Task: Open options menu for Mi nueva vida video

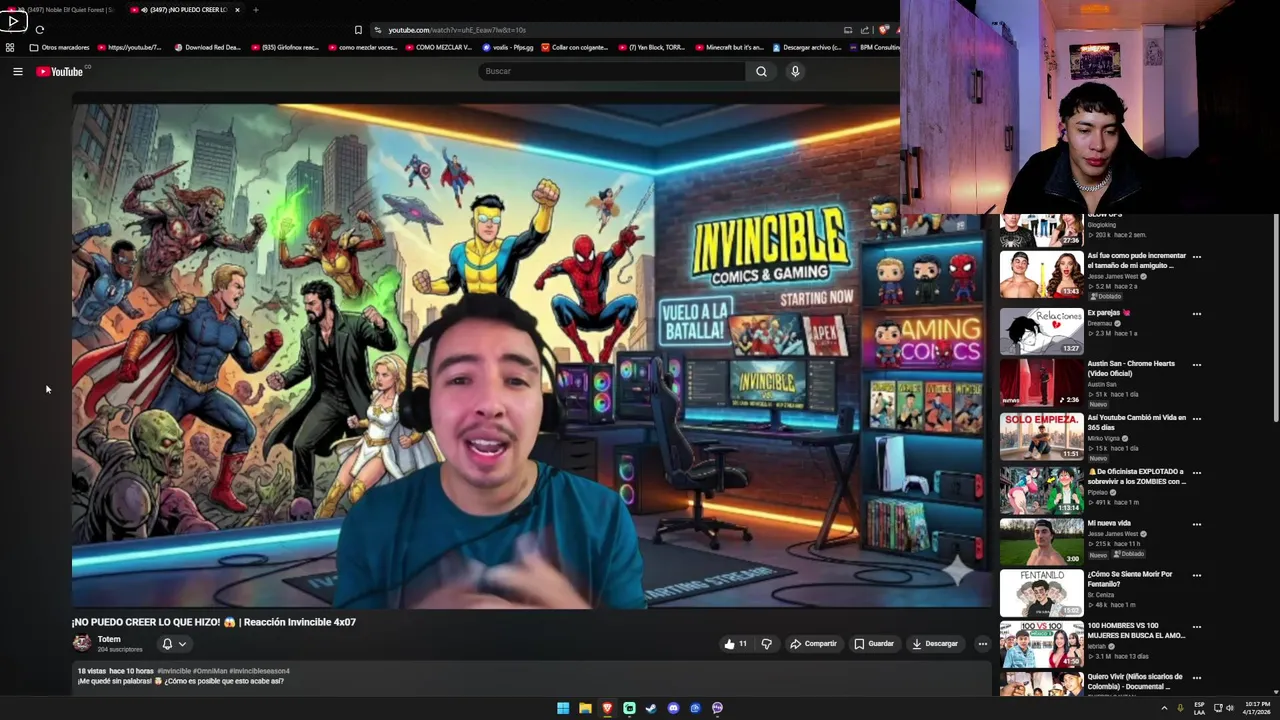Action: 1197,524
